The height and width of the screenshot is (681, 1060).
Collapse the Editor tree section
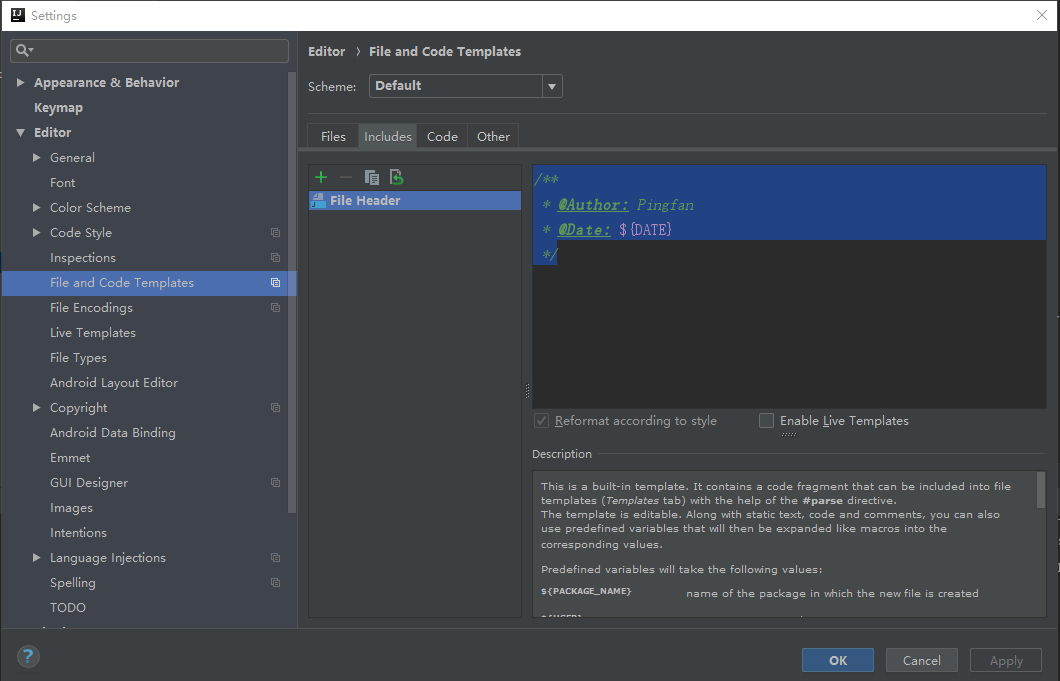[22, 132]
